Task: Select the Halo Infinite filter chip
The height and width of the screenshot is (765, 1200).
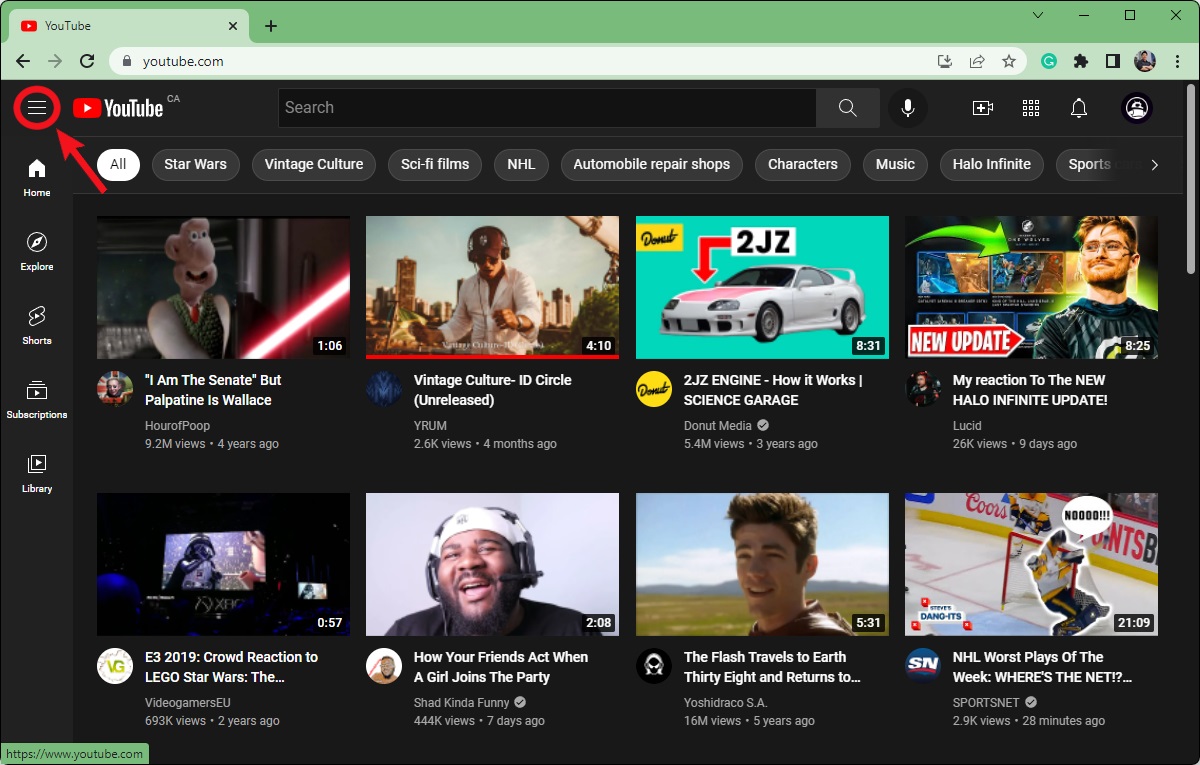Action: 992,164
